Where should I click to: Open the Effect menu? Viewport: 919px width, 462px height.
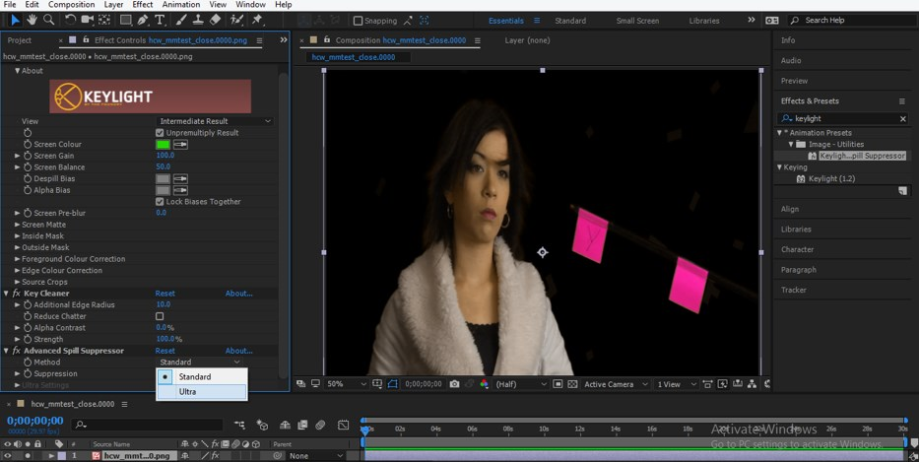coord(142,5)
